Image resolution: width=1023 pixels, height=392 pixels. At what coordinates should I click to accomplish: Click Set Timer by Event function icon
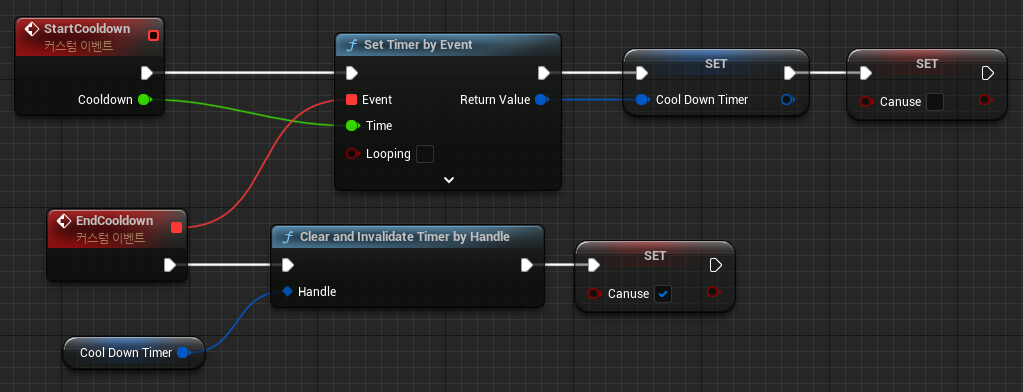[x=352, y=45]
